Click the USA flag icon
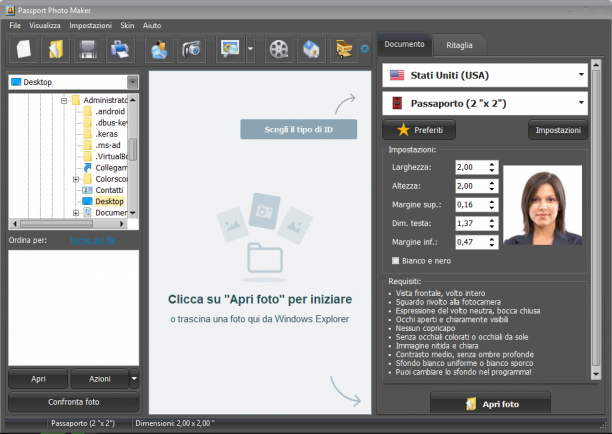The height and width of the screenshot is (434, 612). click(397, 75)
